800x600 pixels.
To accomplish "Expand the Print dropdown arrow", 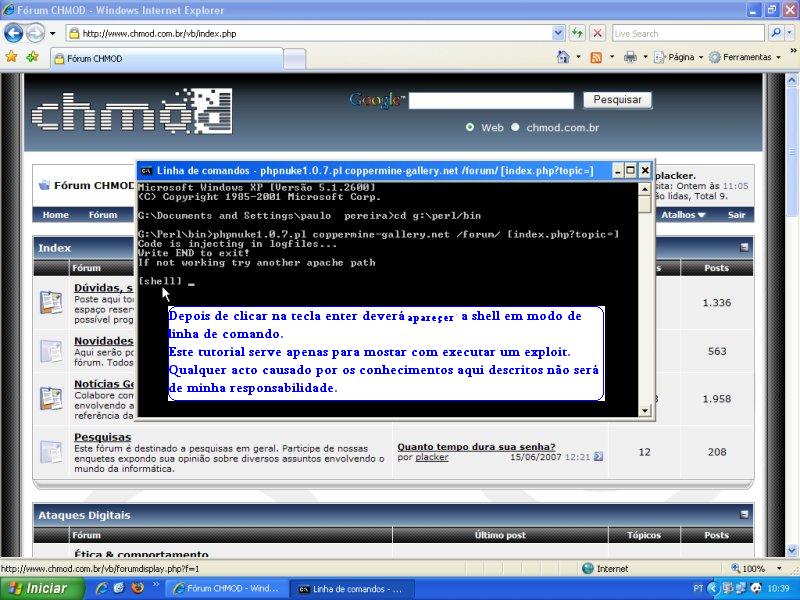I will coord(645,57).
